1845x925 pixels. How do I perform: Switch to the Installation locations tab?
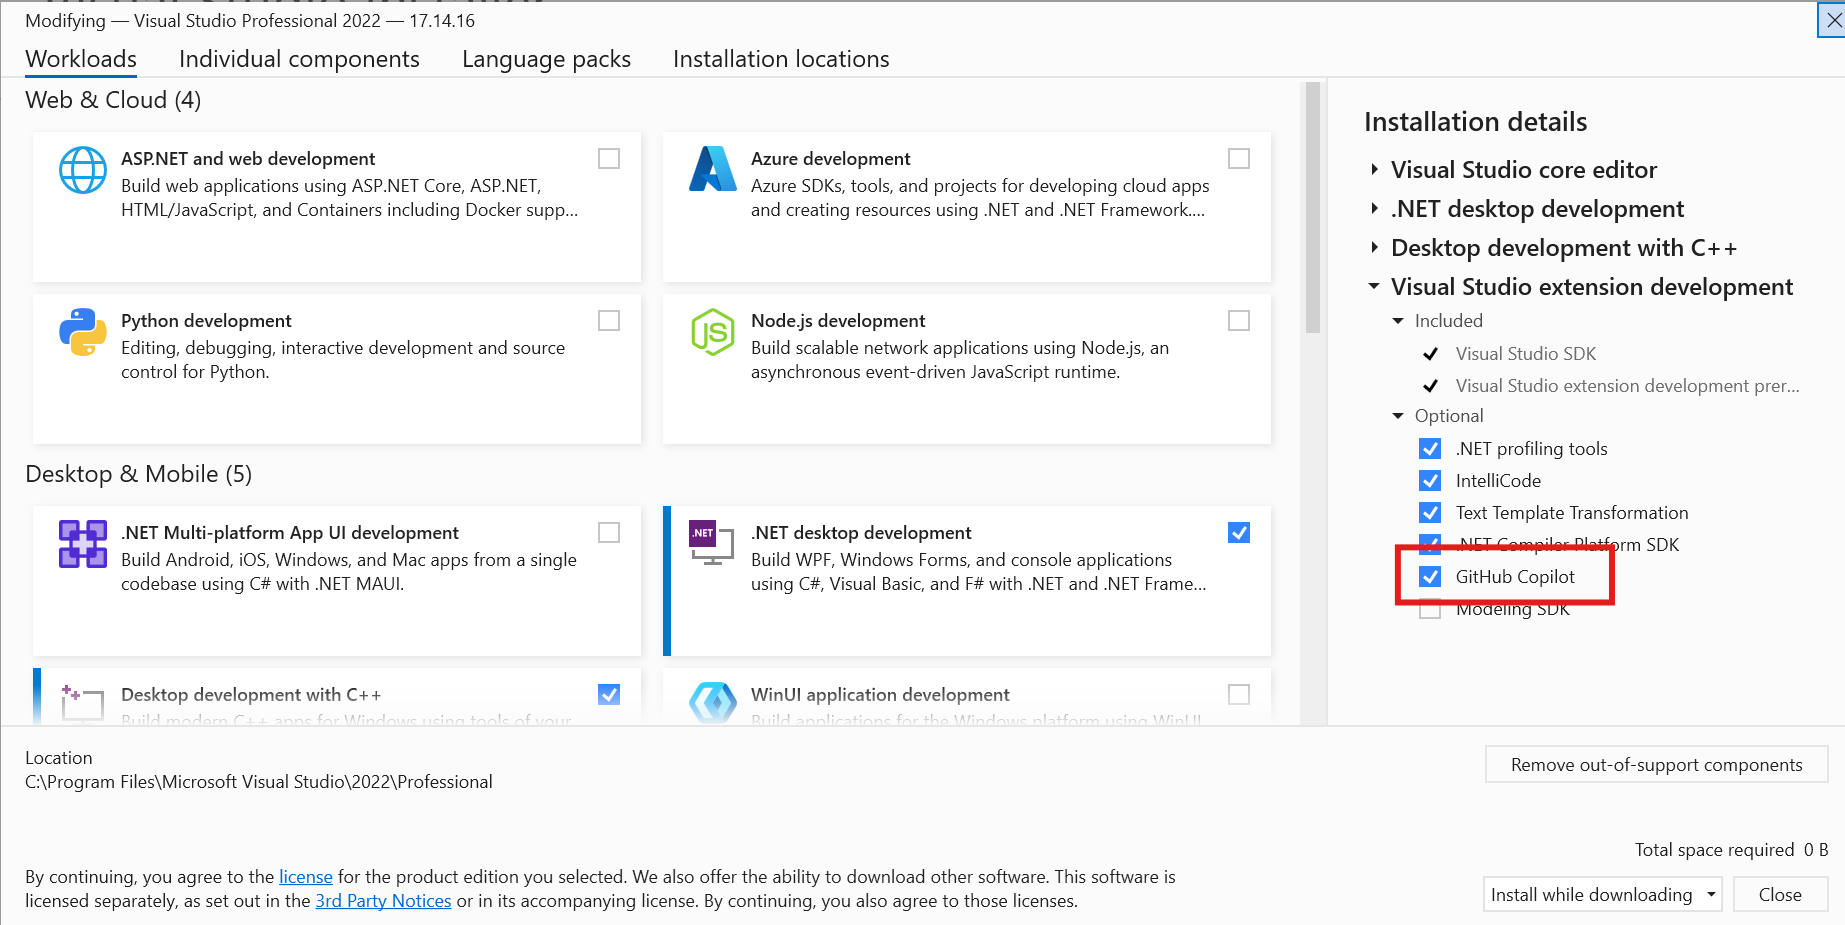click(781, 59)
